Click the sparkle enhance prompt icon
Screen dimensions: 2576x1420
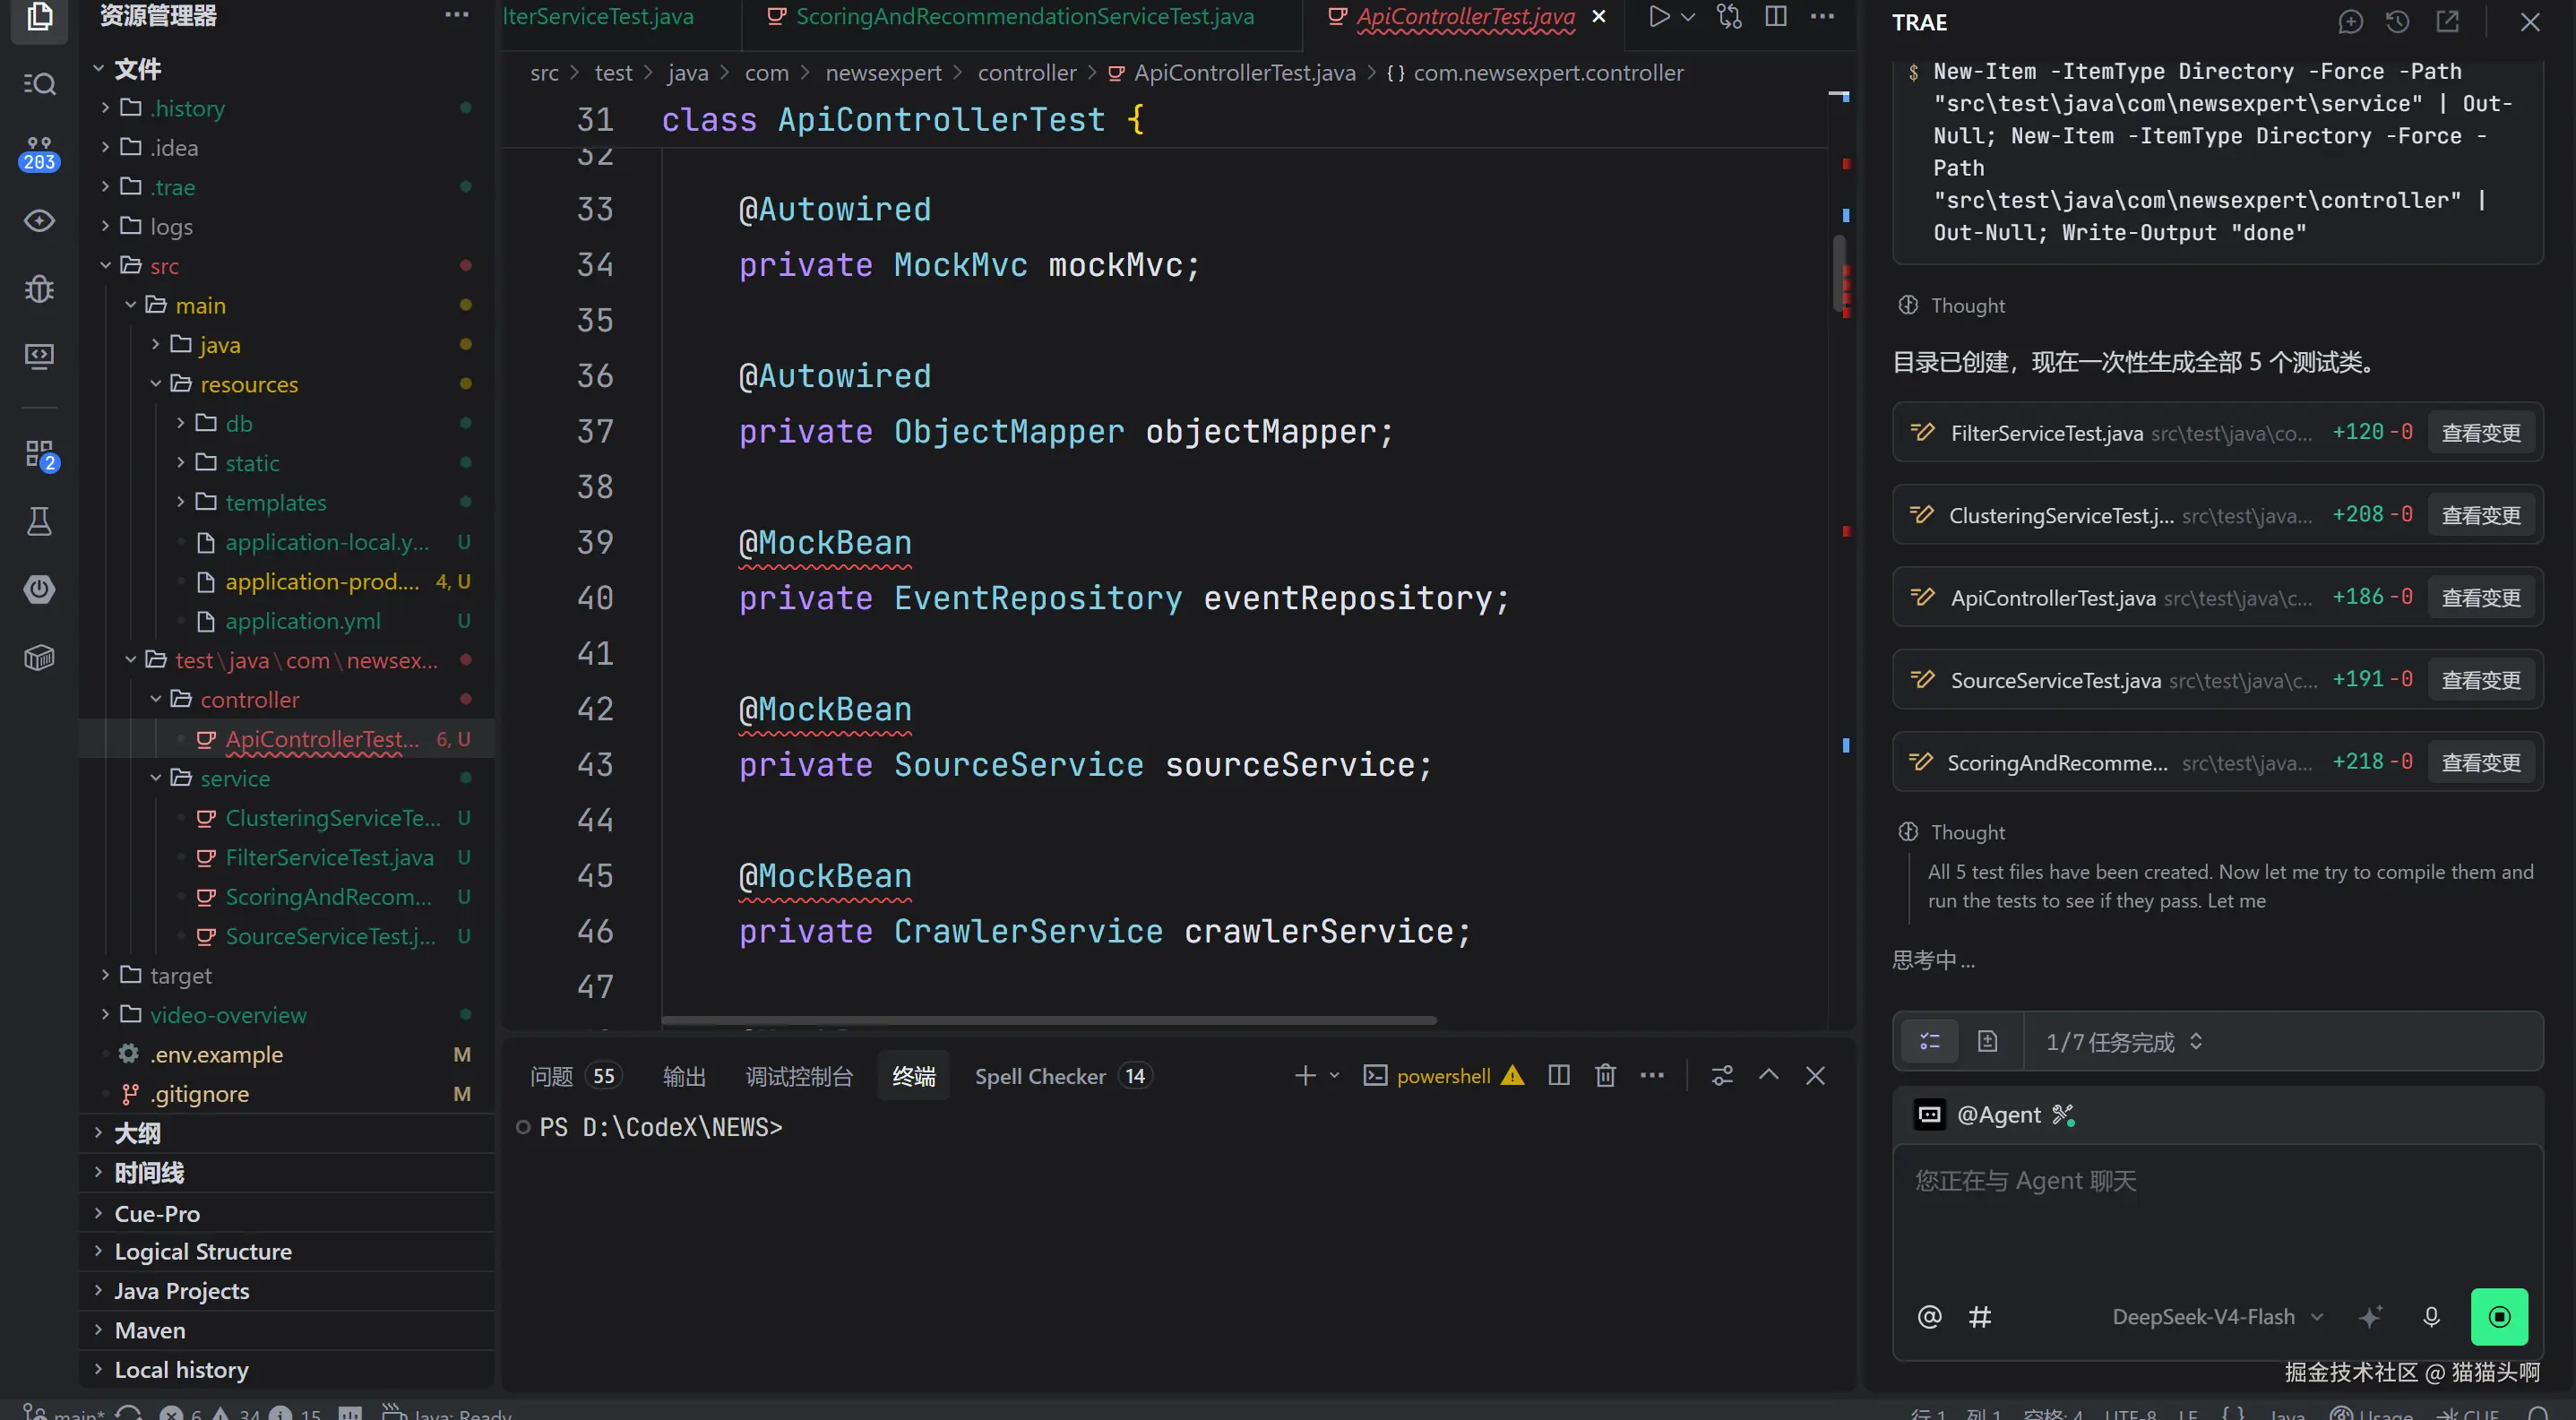click(2370, 1317)
